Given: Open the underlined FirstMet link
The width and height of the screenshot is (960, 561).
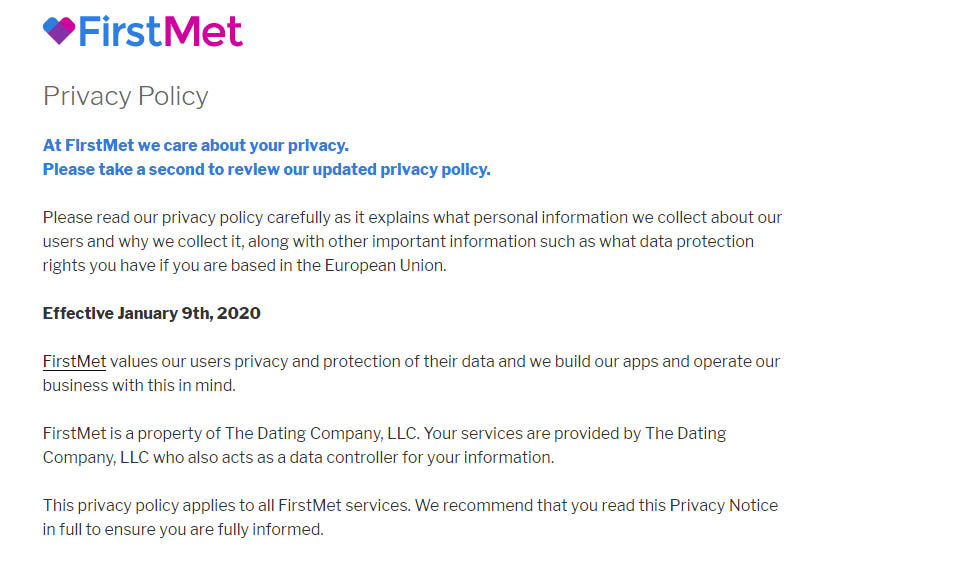Looking at the screenshot, I should (74, 361).
